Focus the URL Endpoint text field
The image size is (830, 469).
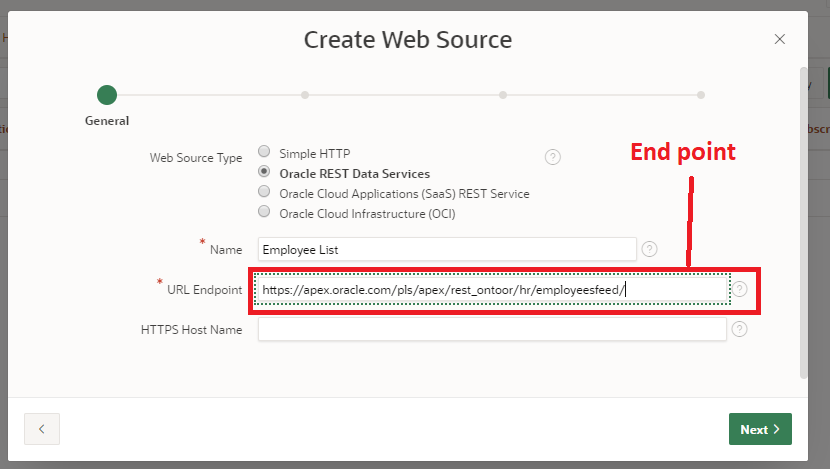[x=490, y=290]
